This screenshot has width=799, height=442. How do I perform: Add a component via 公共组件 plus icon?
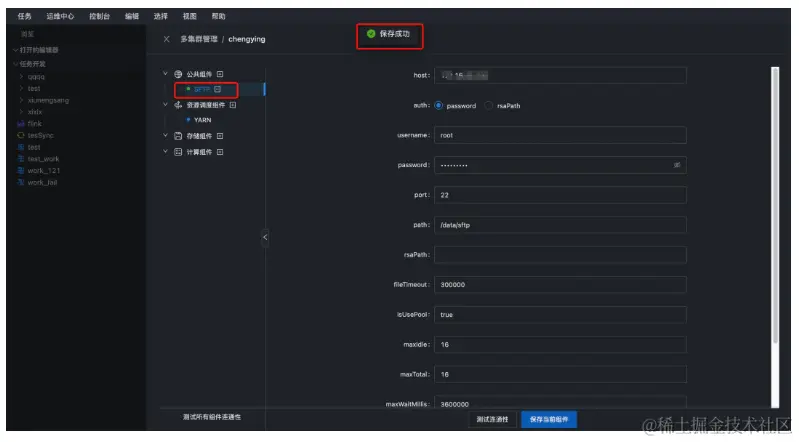[x=220, y=74]
